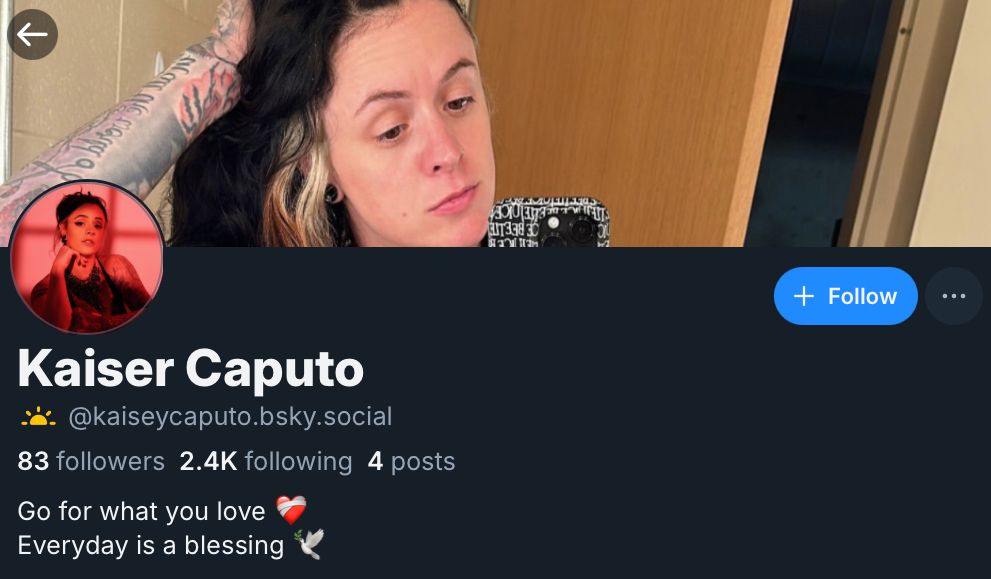991x579 pixels.
Task: View the banner header photo
Action: 496,123
